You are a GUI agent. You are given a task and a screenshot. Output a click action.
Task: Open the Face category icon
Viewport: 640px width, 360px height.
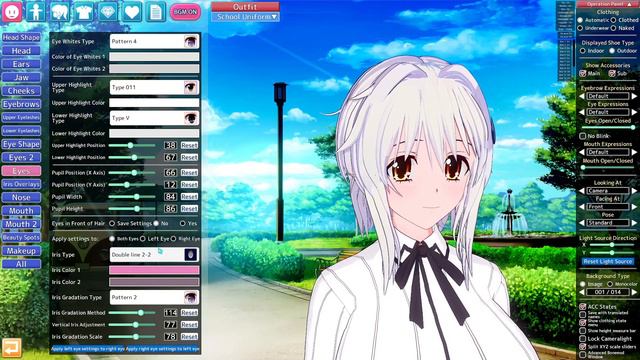pos(12,11)
